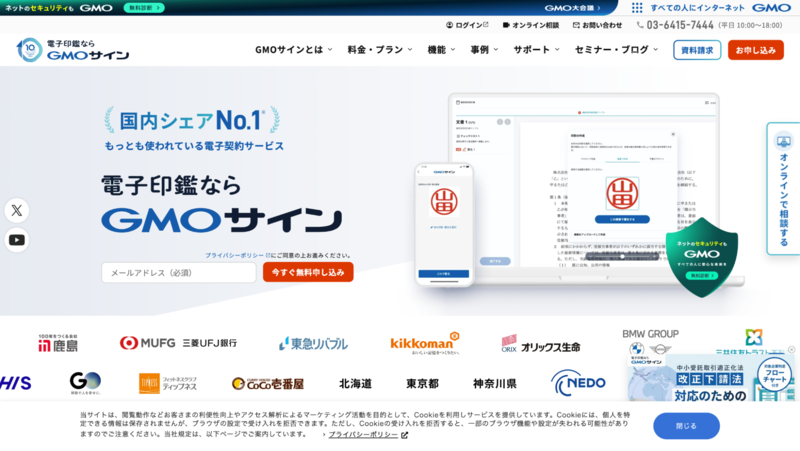Click the HIS logo
Image resolution: width=800 pixels, height=451 pixels.
pyautogui.click(x=16, y=383)
